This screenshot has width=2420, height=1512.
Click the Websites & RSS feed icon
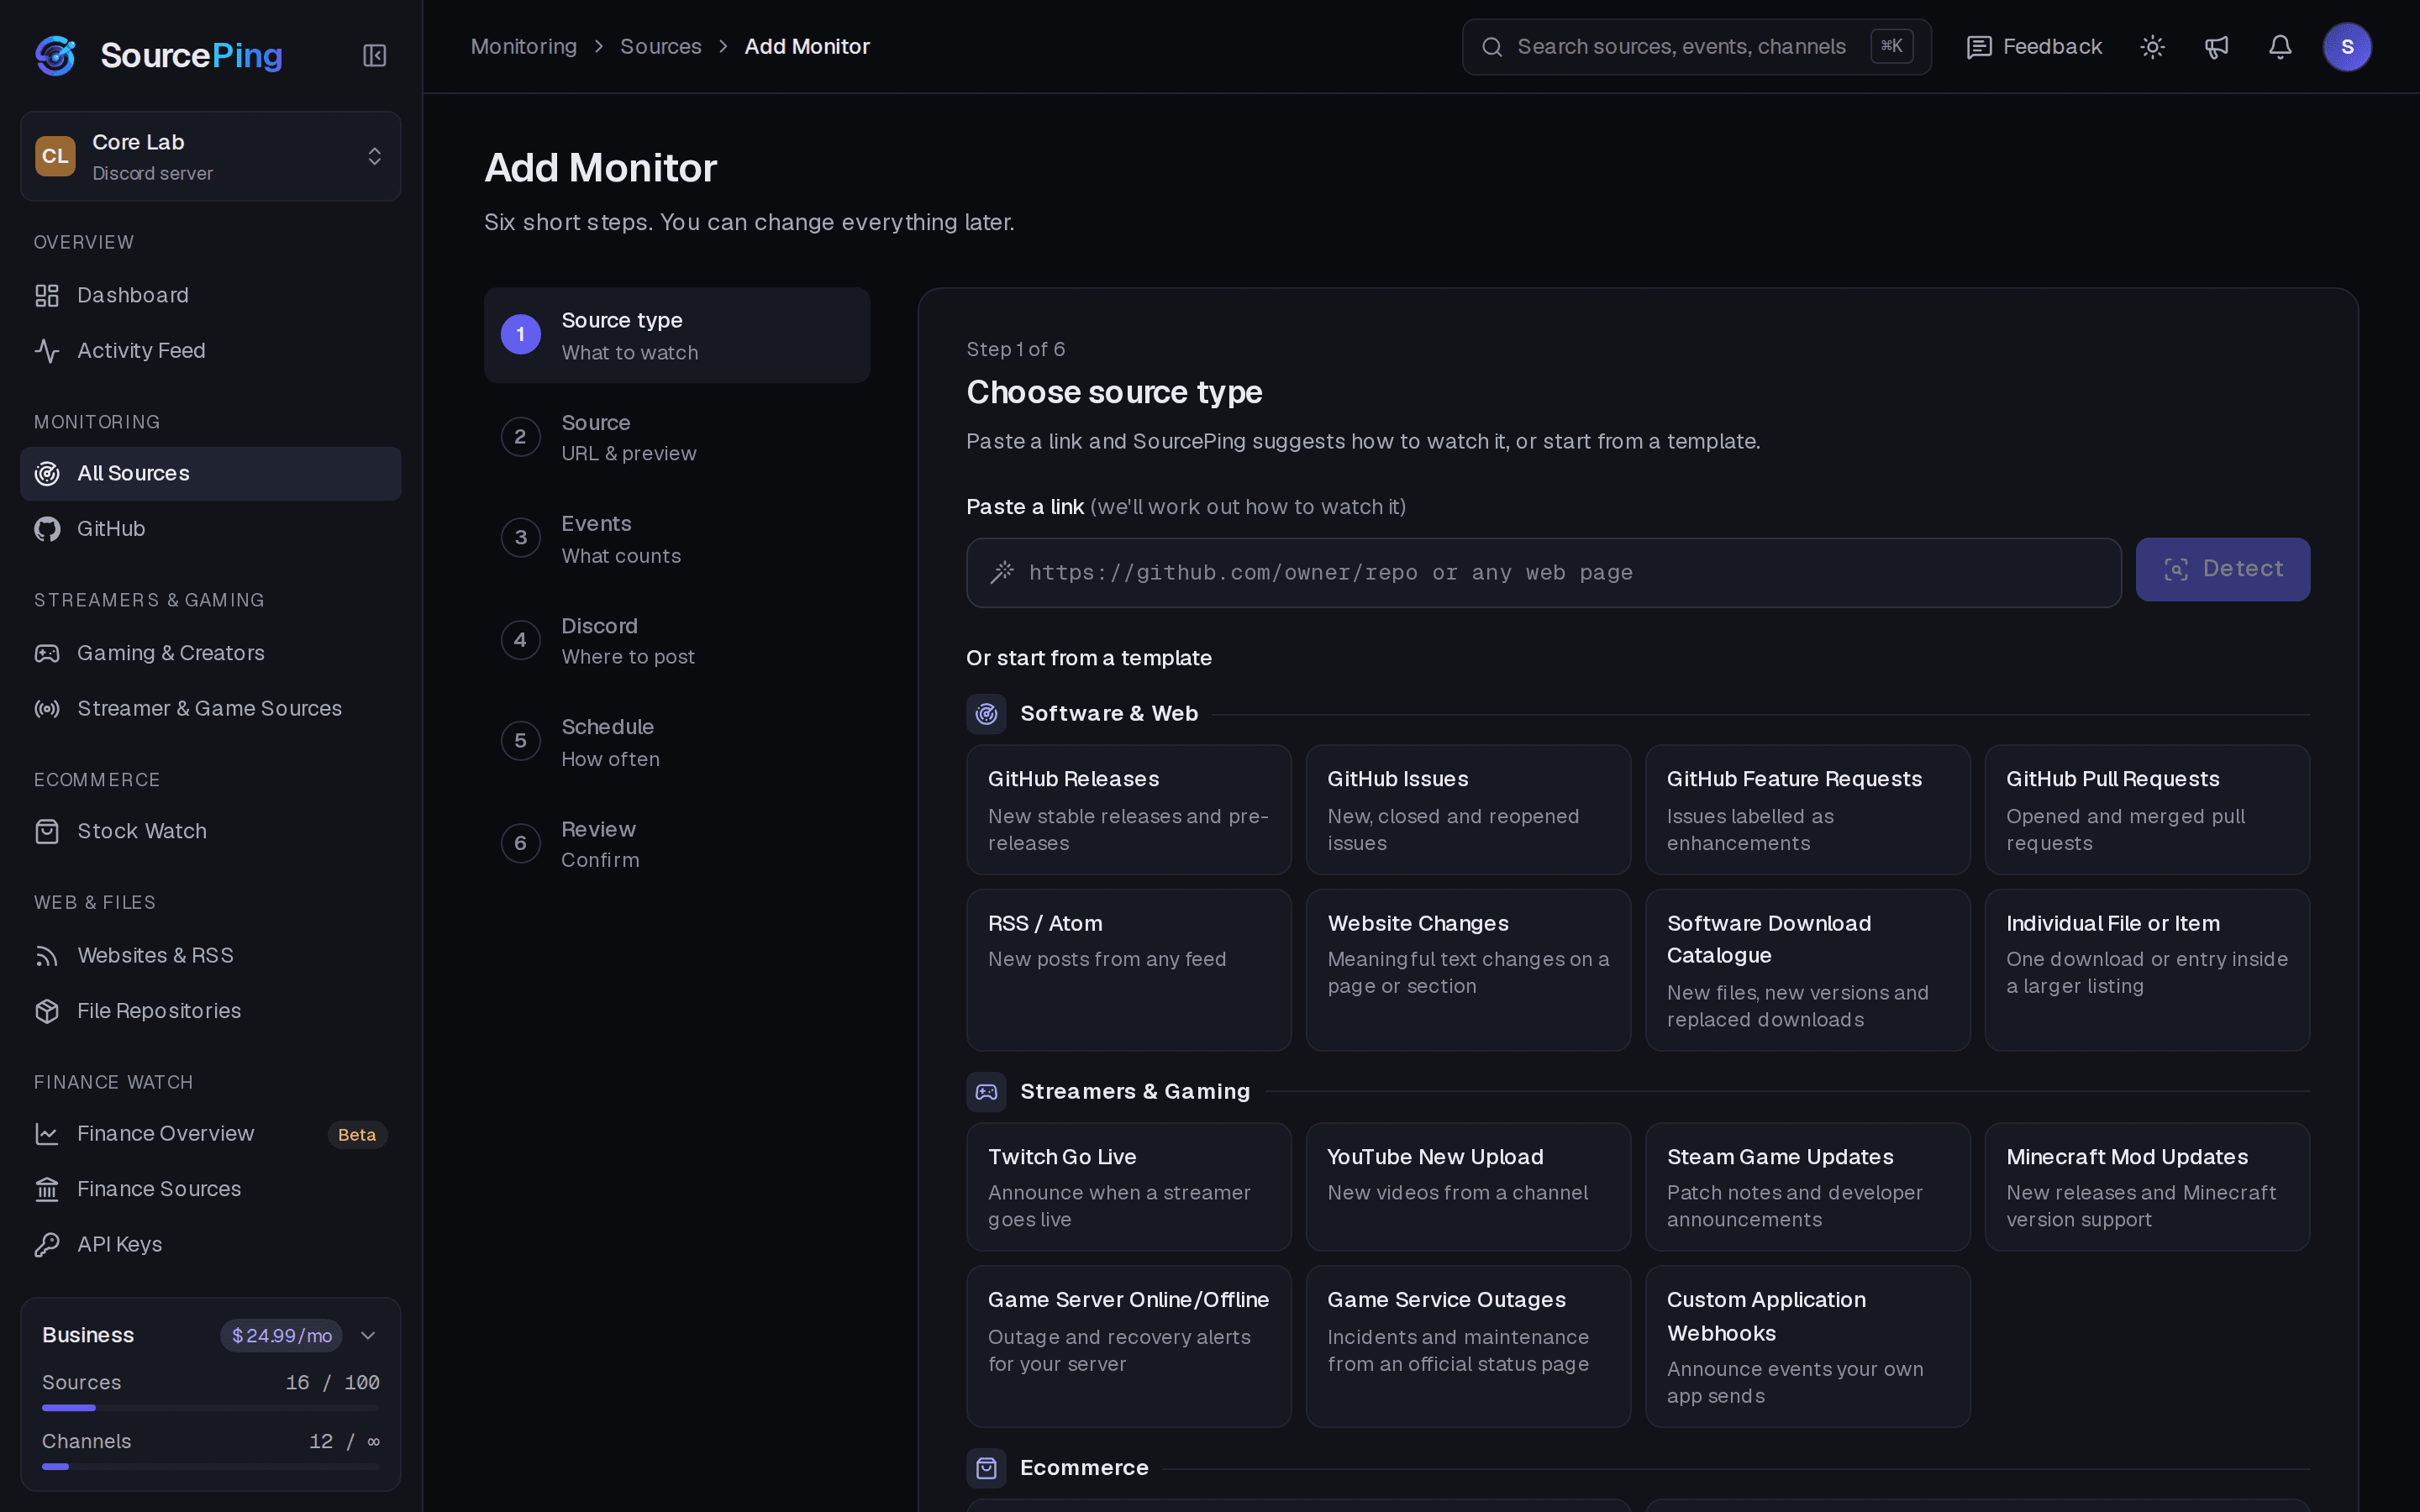47,955
